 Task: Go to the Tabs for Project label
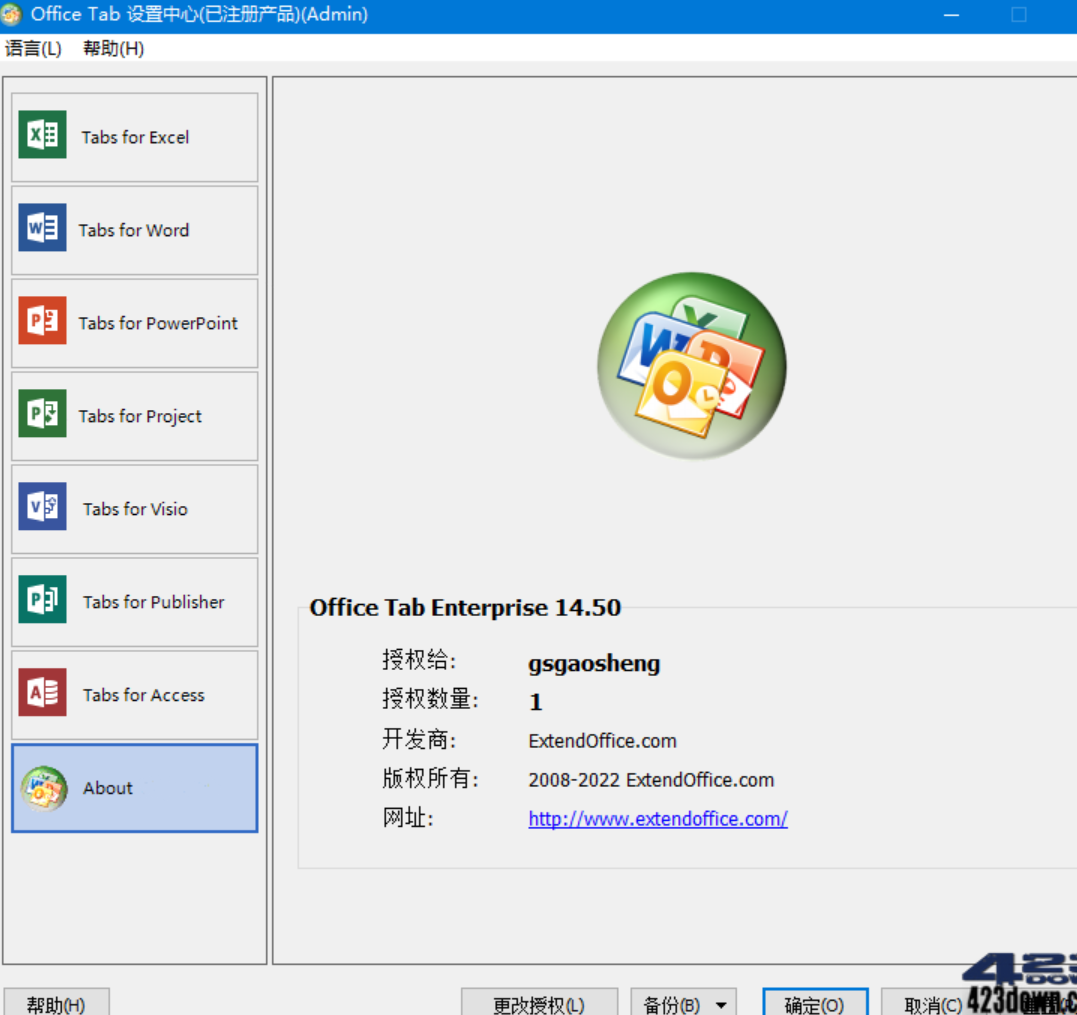pyautogui.click(x=140, y=416)
